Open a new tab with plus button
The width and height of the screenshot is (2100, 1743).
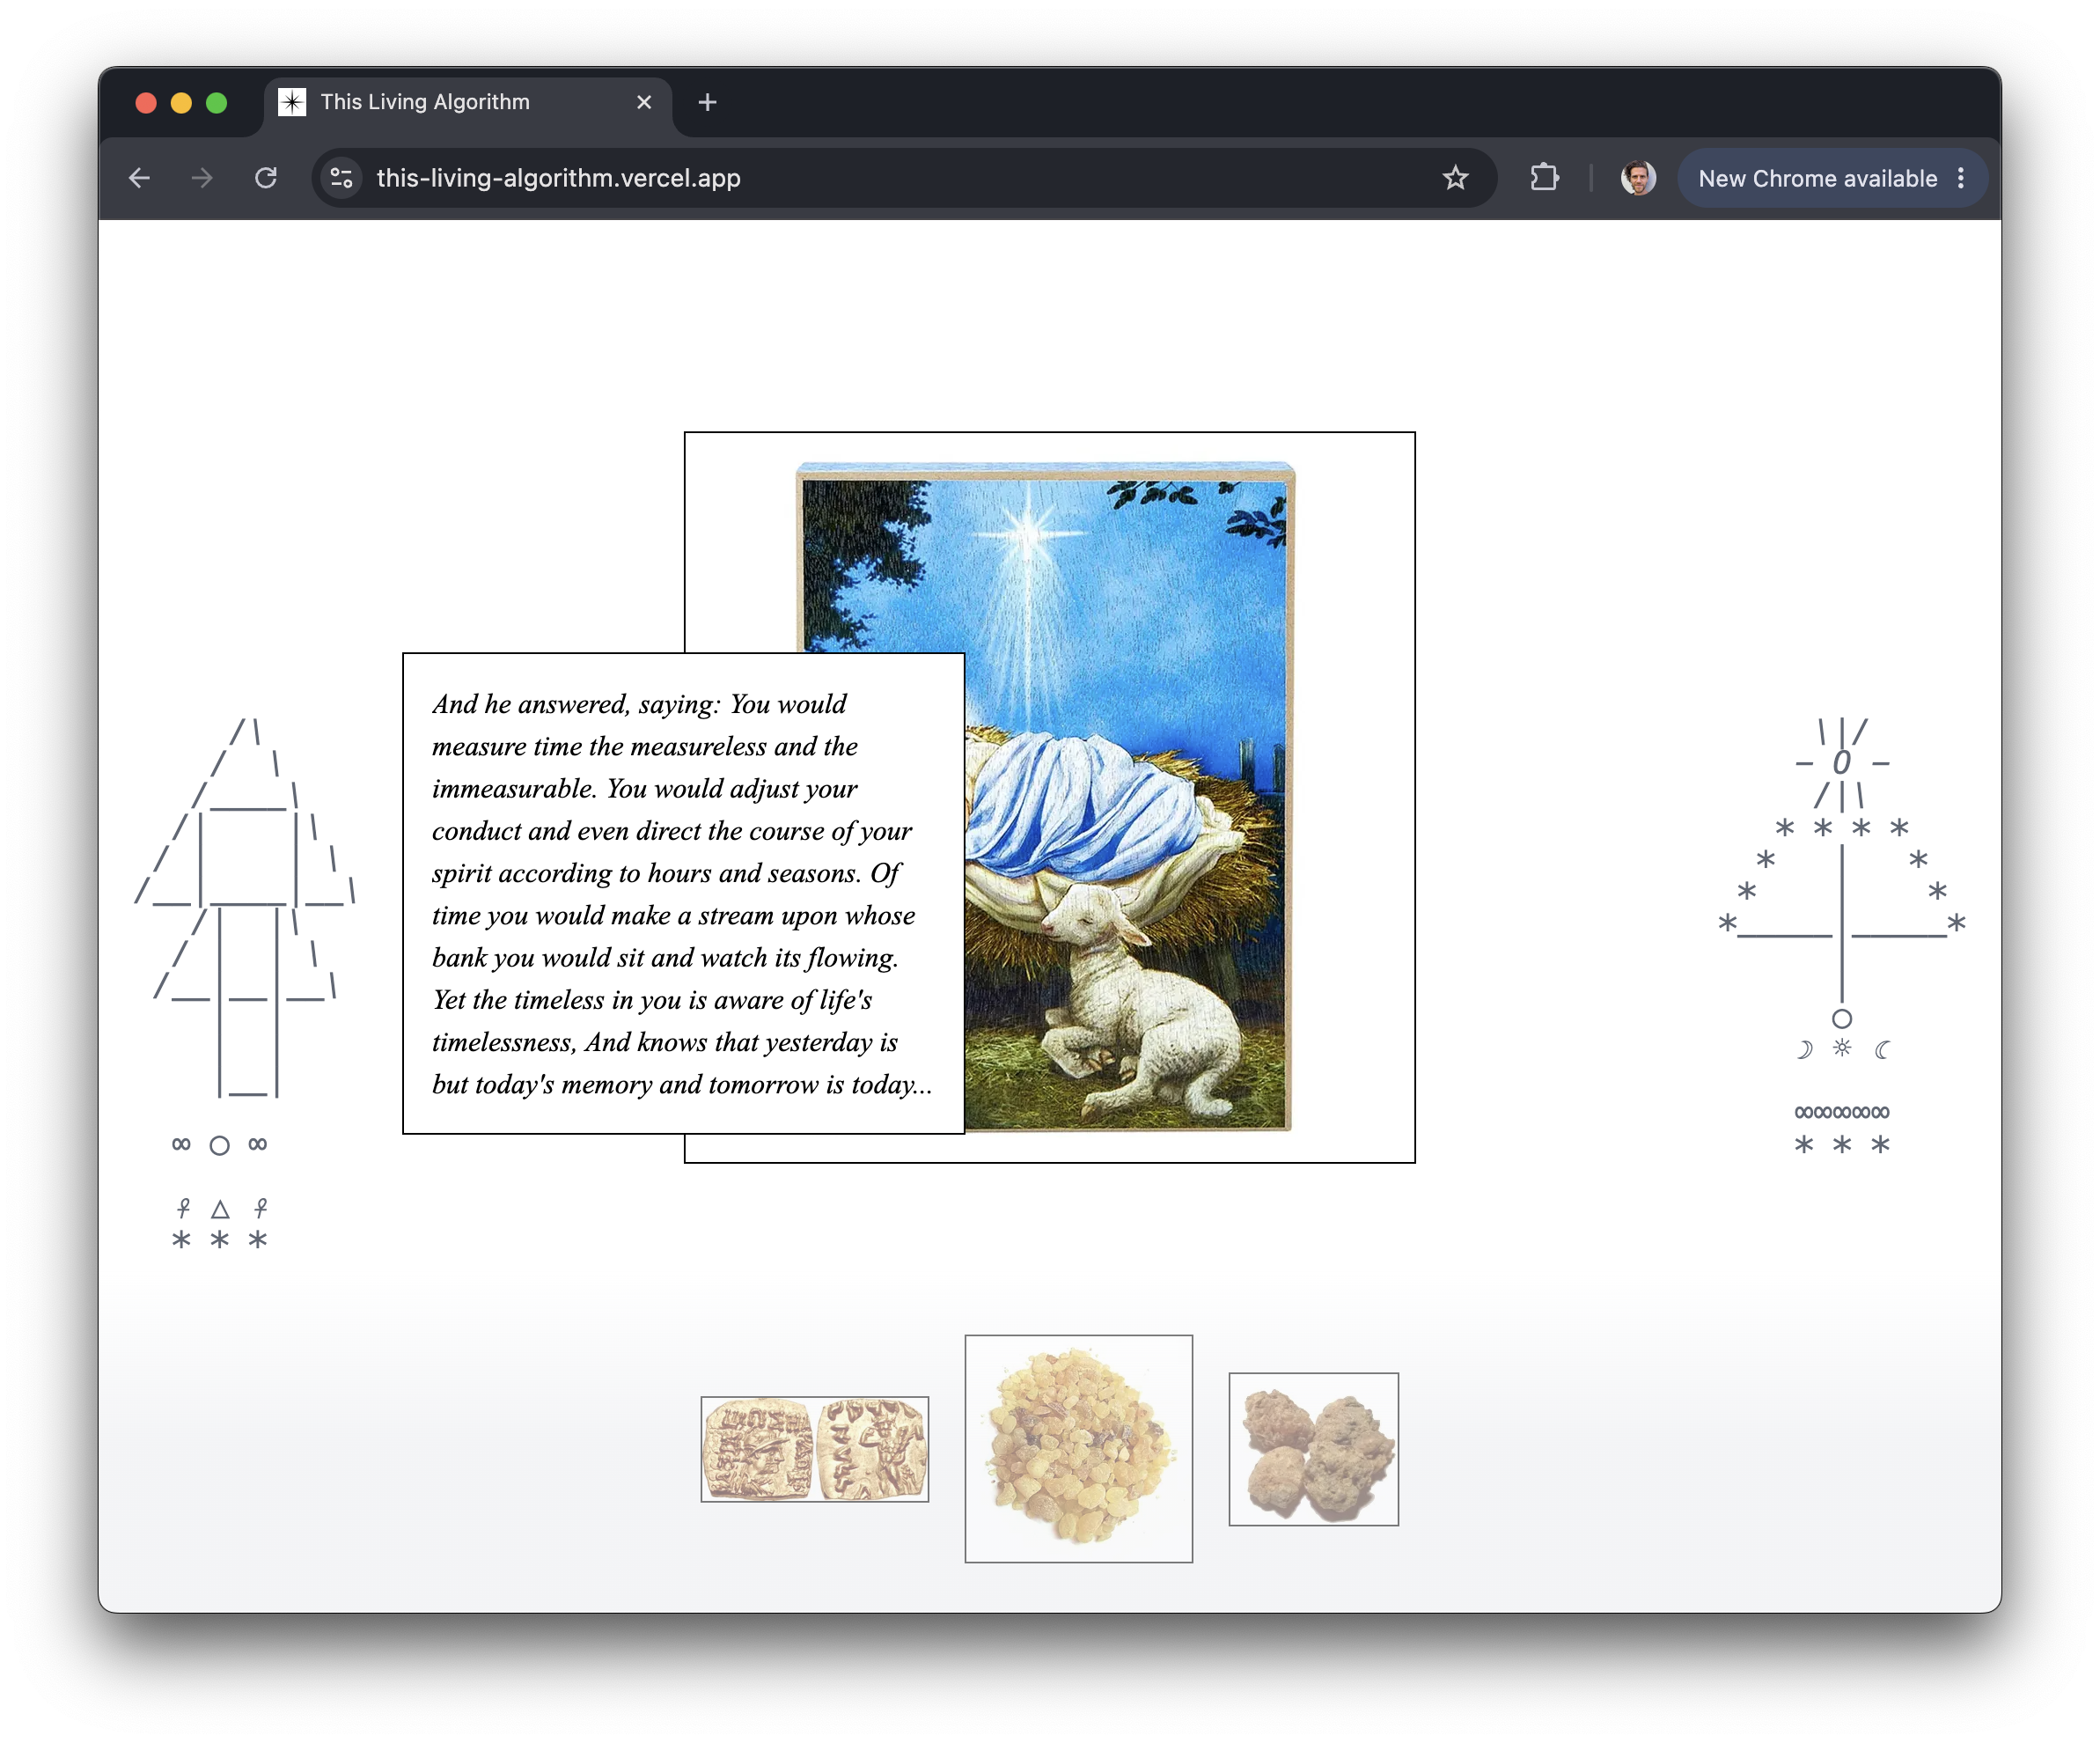707,102
